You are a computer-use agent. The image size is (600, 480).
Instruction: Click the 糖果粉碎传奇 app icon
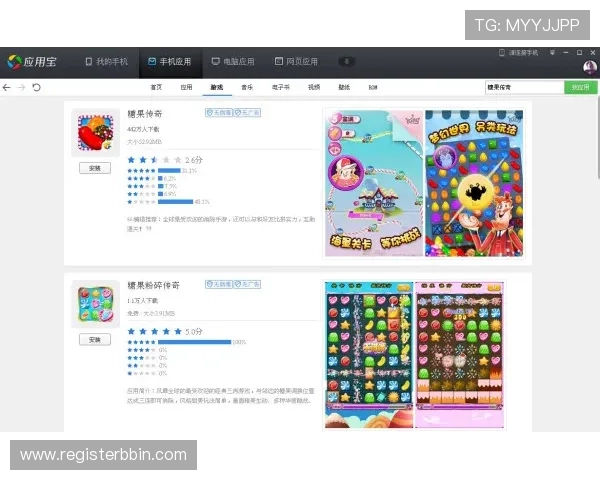[x=96, y=304]
